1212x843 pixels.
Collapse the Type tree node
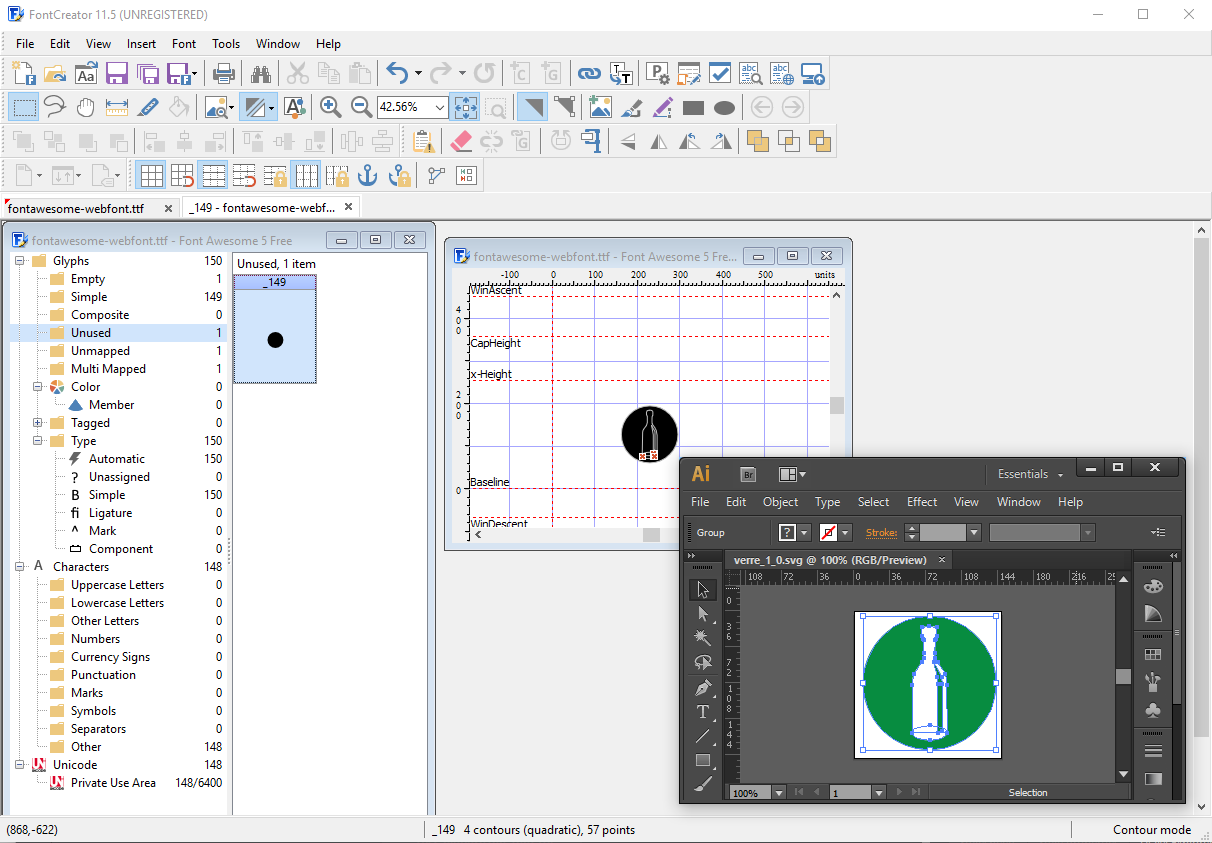(38, 441)
